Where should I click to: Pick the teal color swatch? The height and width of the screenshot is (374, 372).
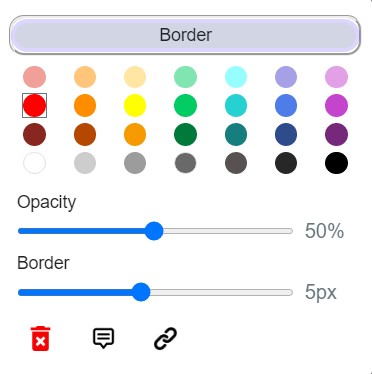pyautogui.click(x=236, y=134)
